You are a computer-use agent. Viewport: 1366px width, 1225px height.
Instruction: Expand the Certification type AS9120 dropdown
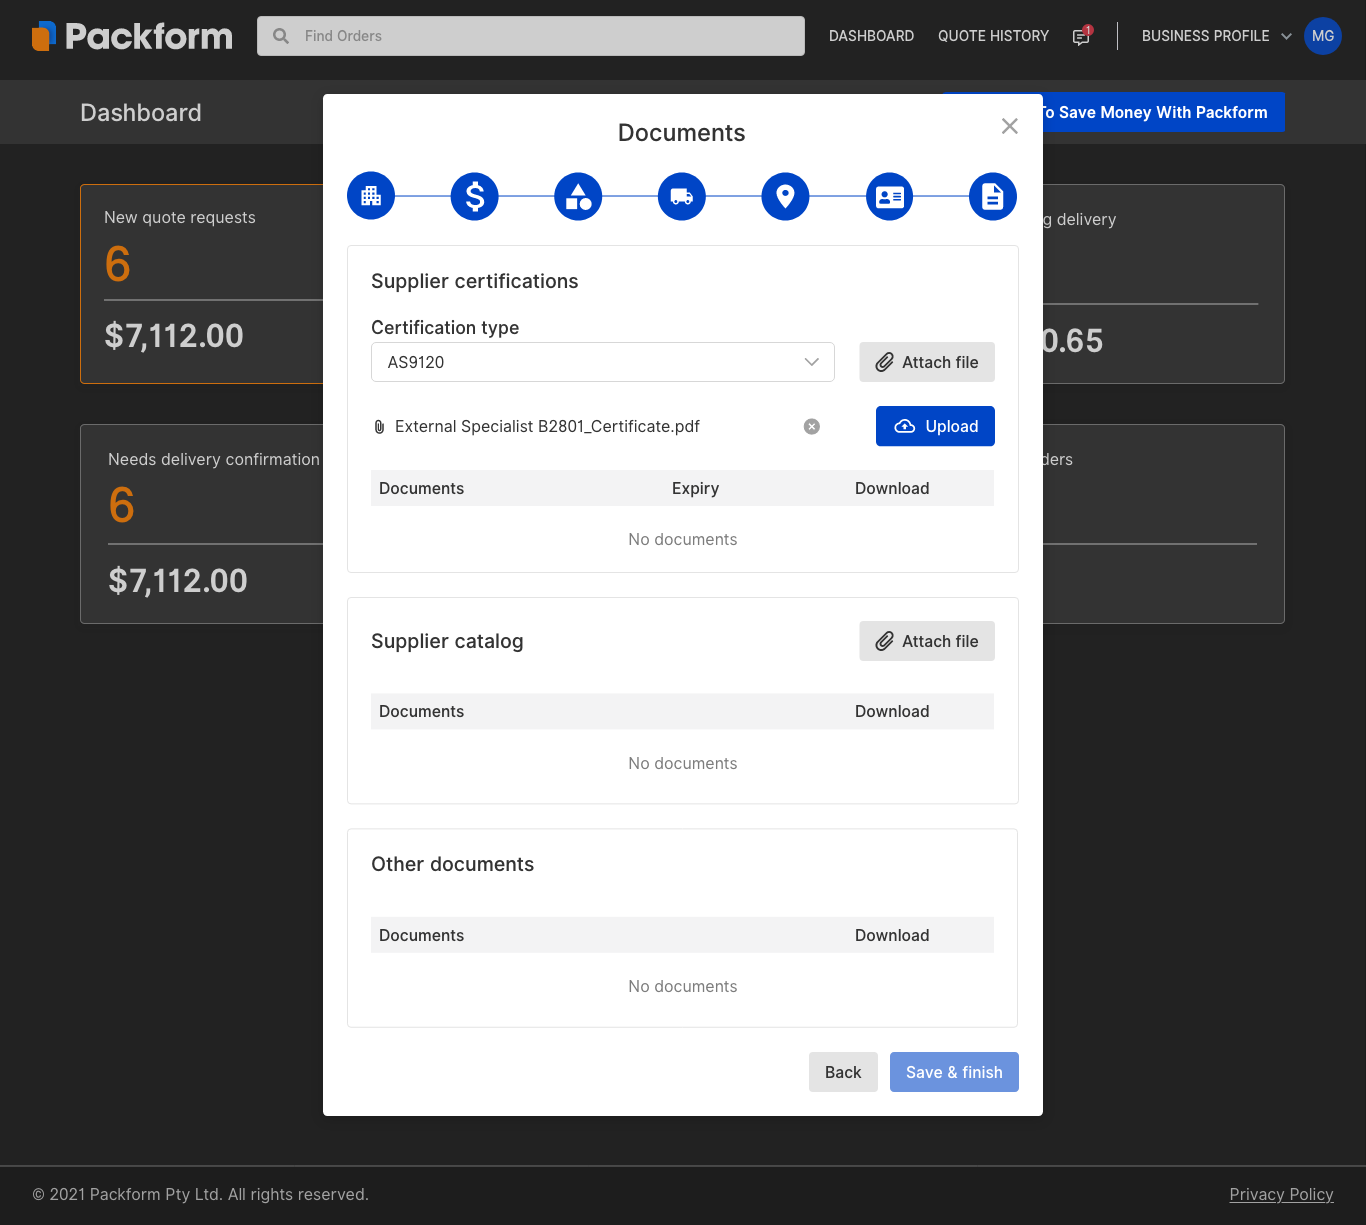[x=602, y=362]
